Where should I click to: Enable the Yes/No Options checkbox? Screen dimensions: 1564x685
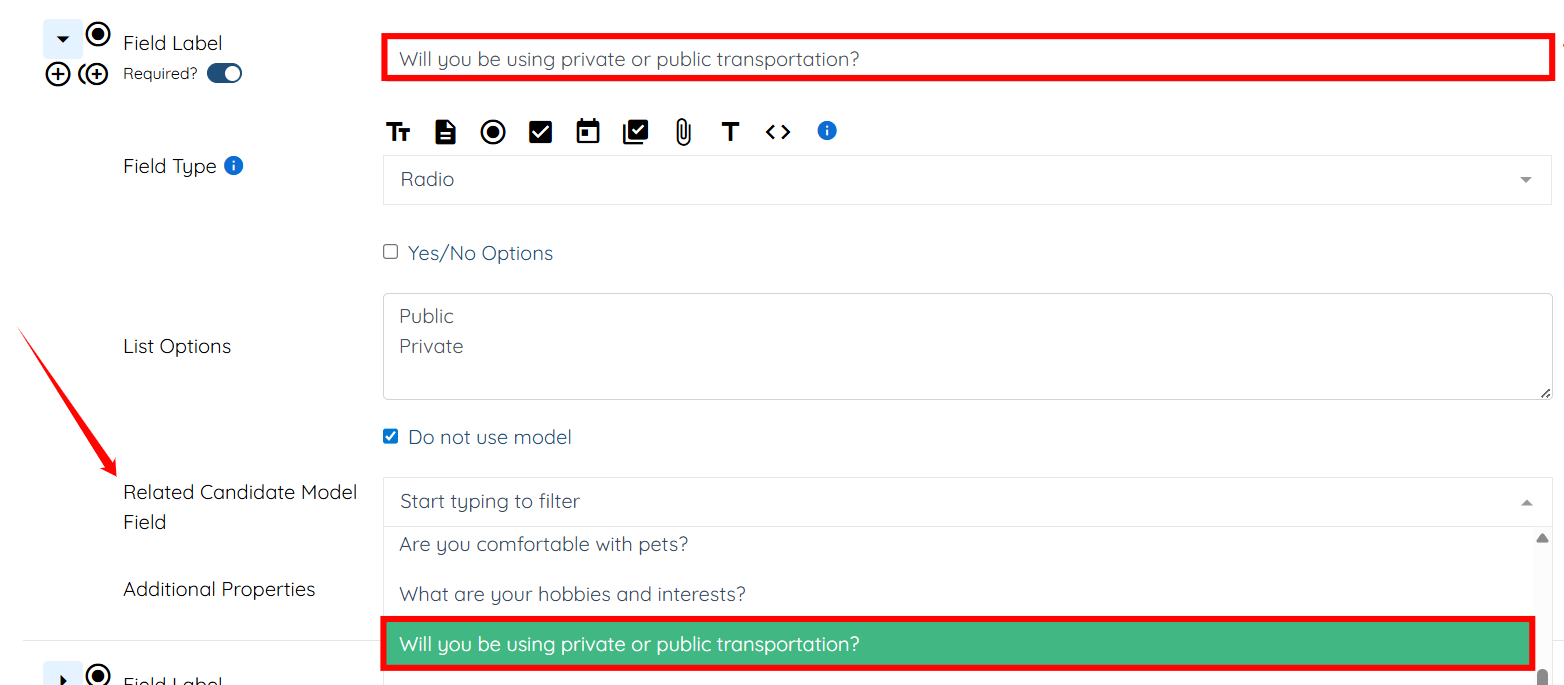click(x=391, y=252)
